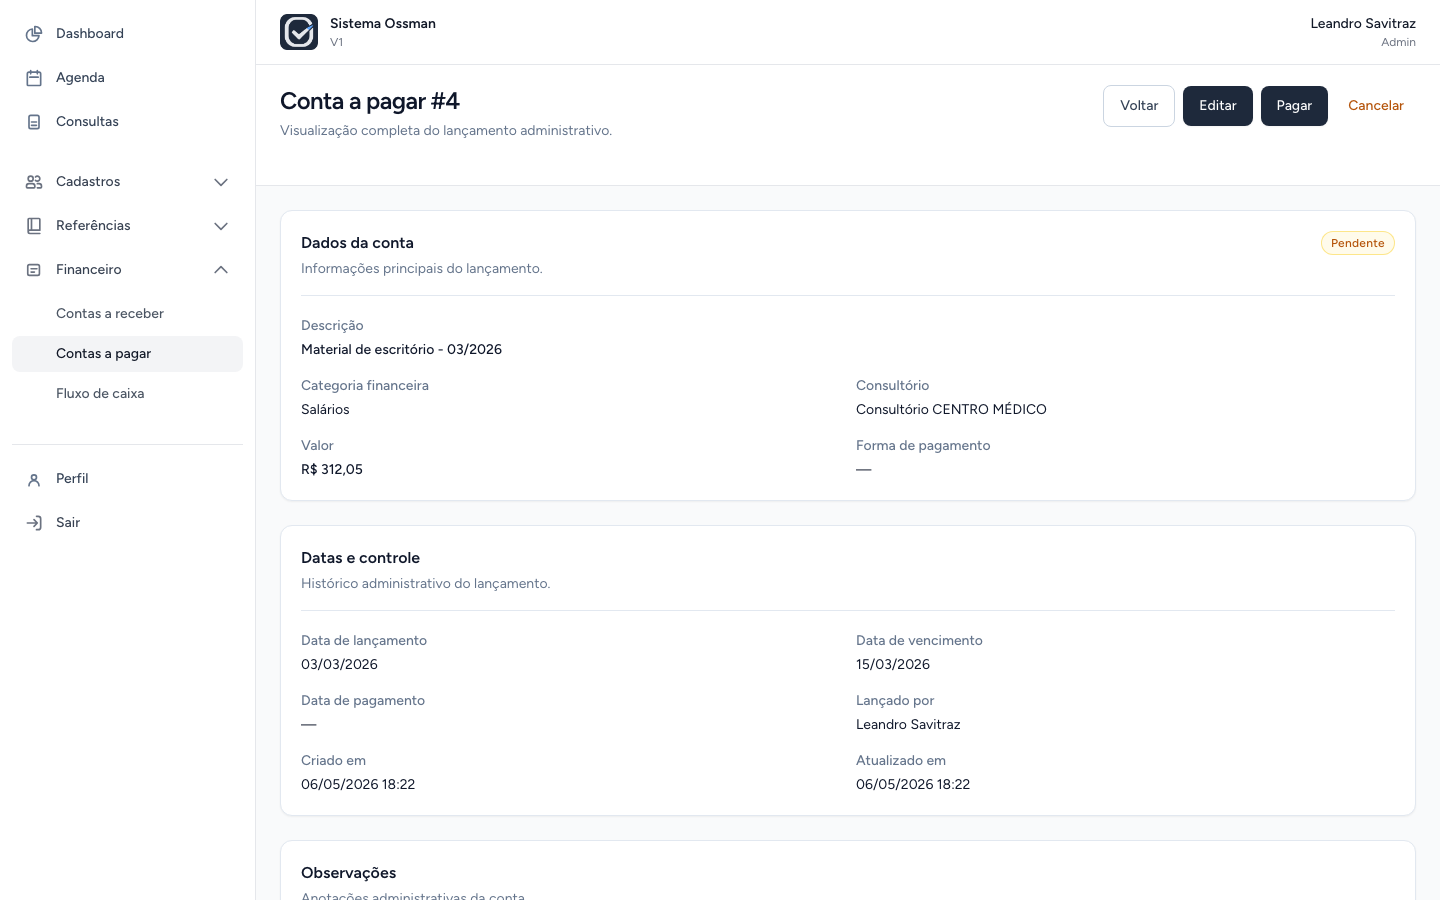
Task: Click the Voltar button
Action: [x=1139, y=106]
